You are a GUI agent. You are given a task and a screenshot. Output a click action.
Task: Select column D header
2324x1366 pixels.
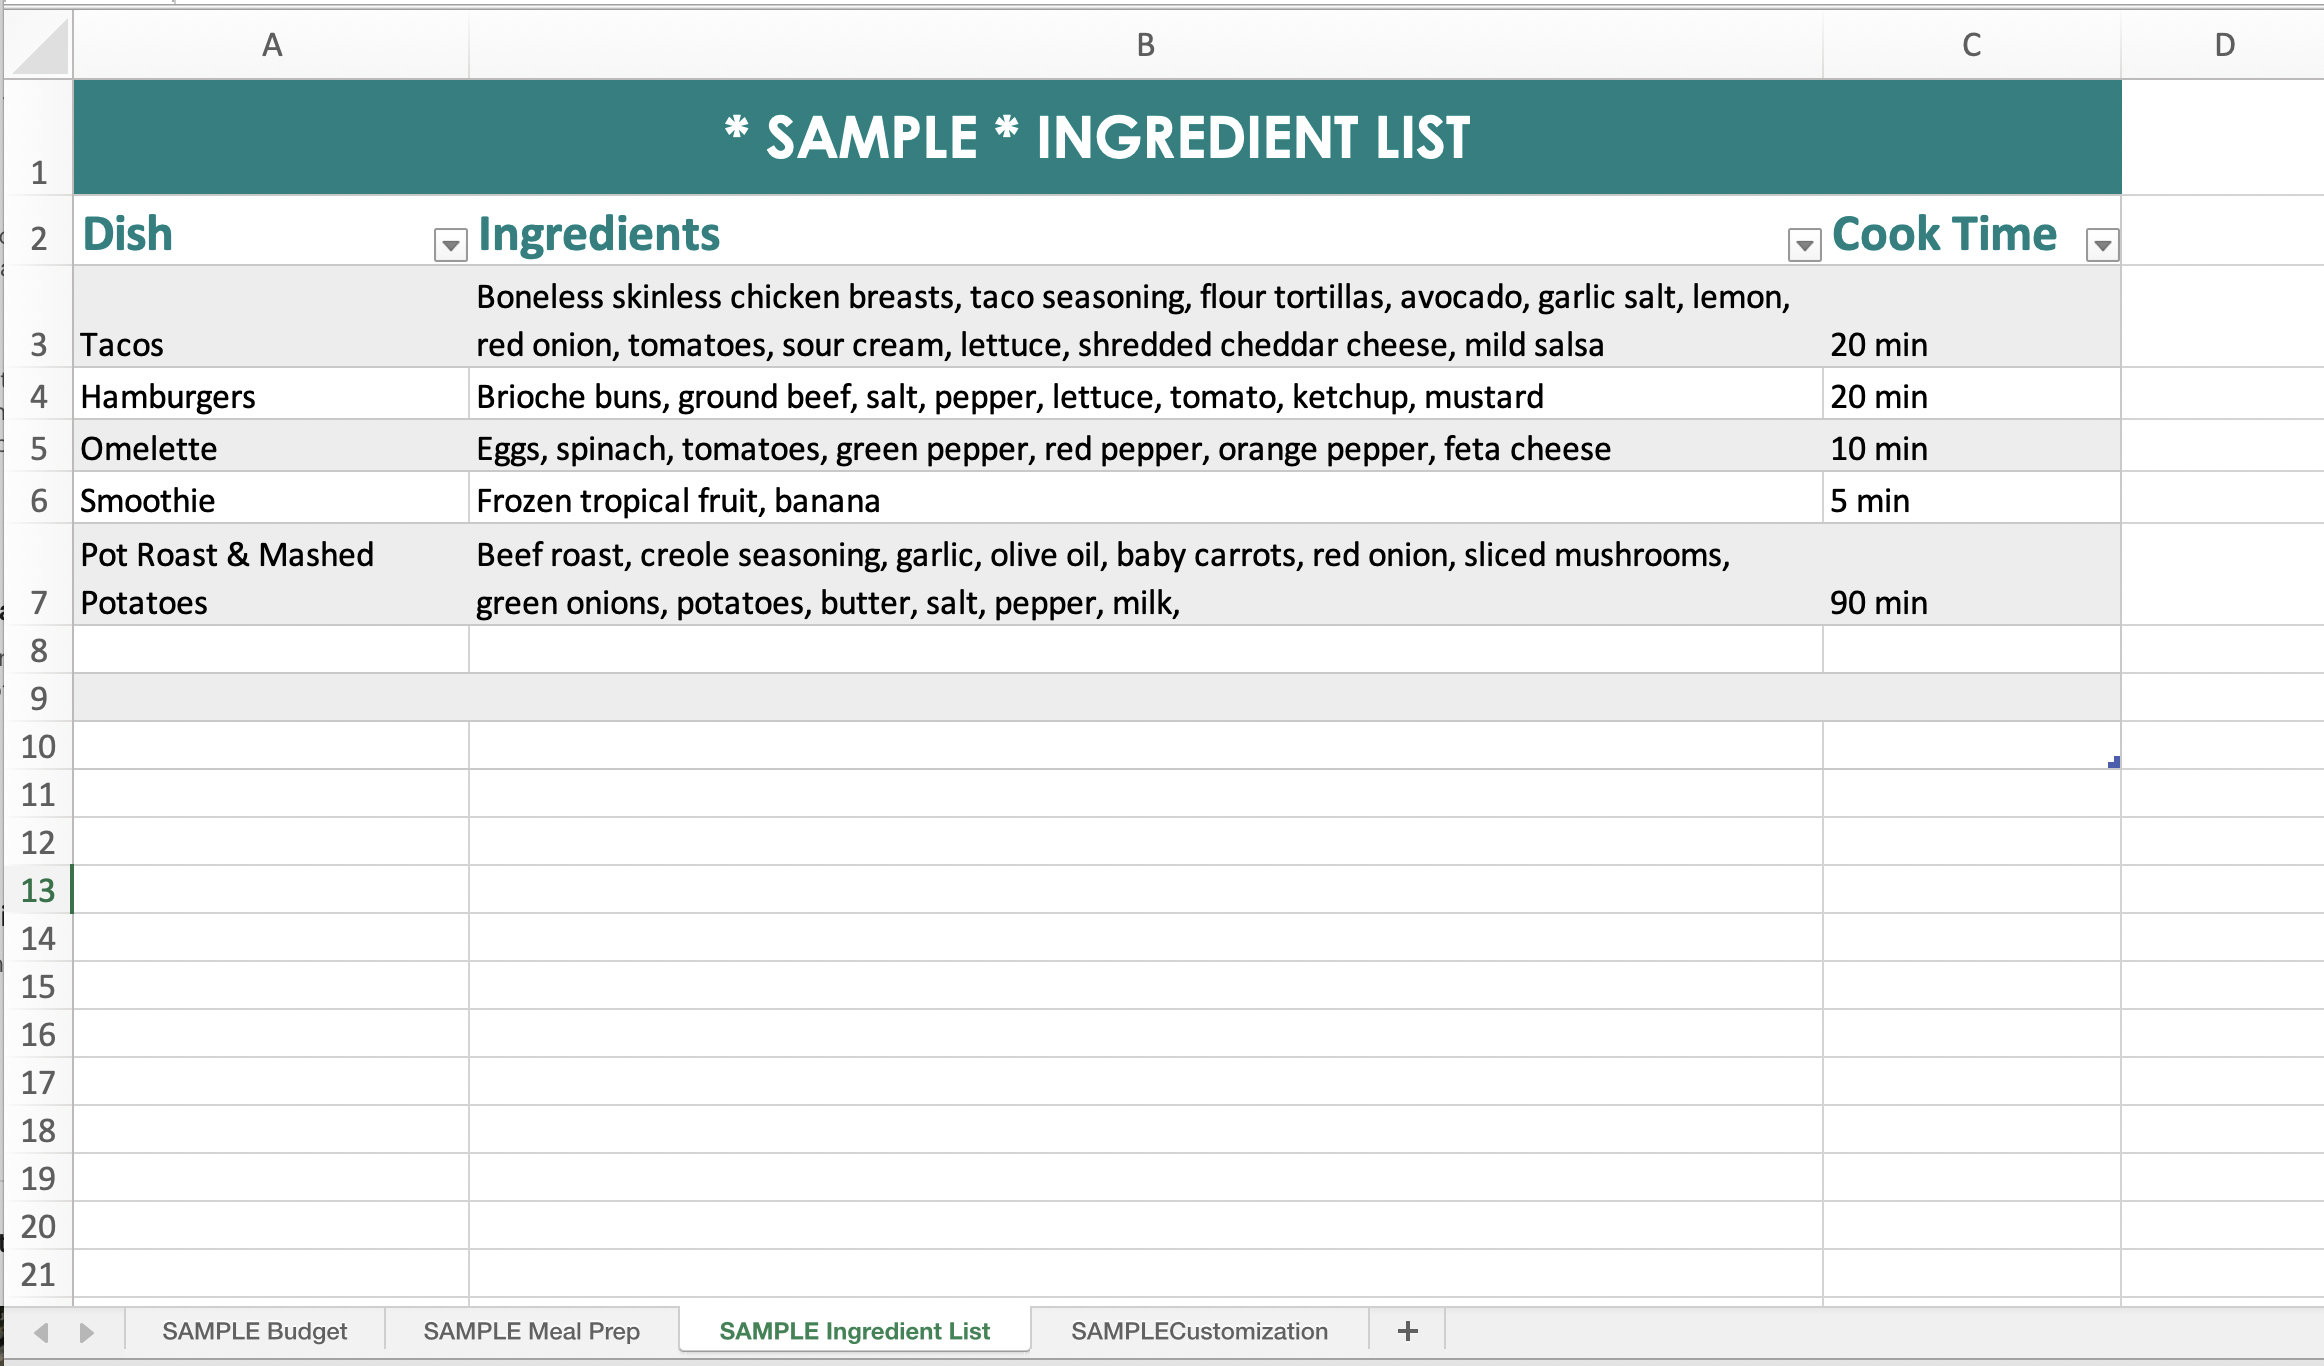pos(2224,44)
